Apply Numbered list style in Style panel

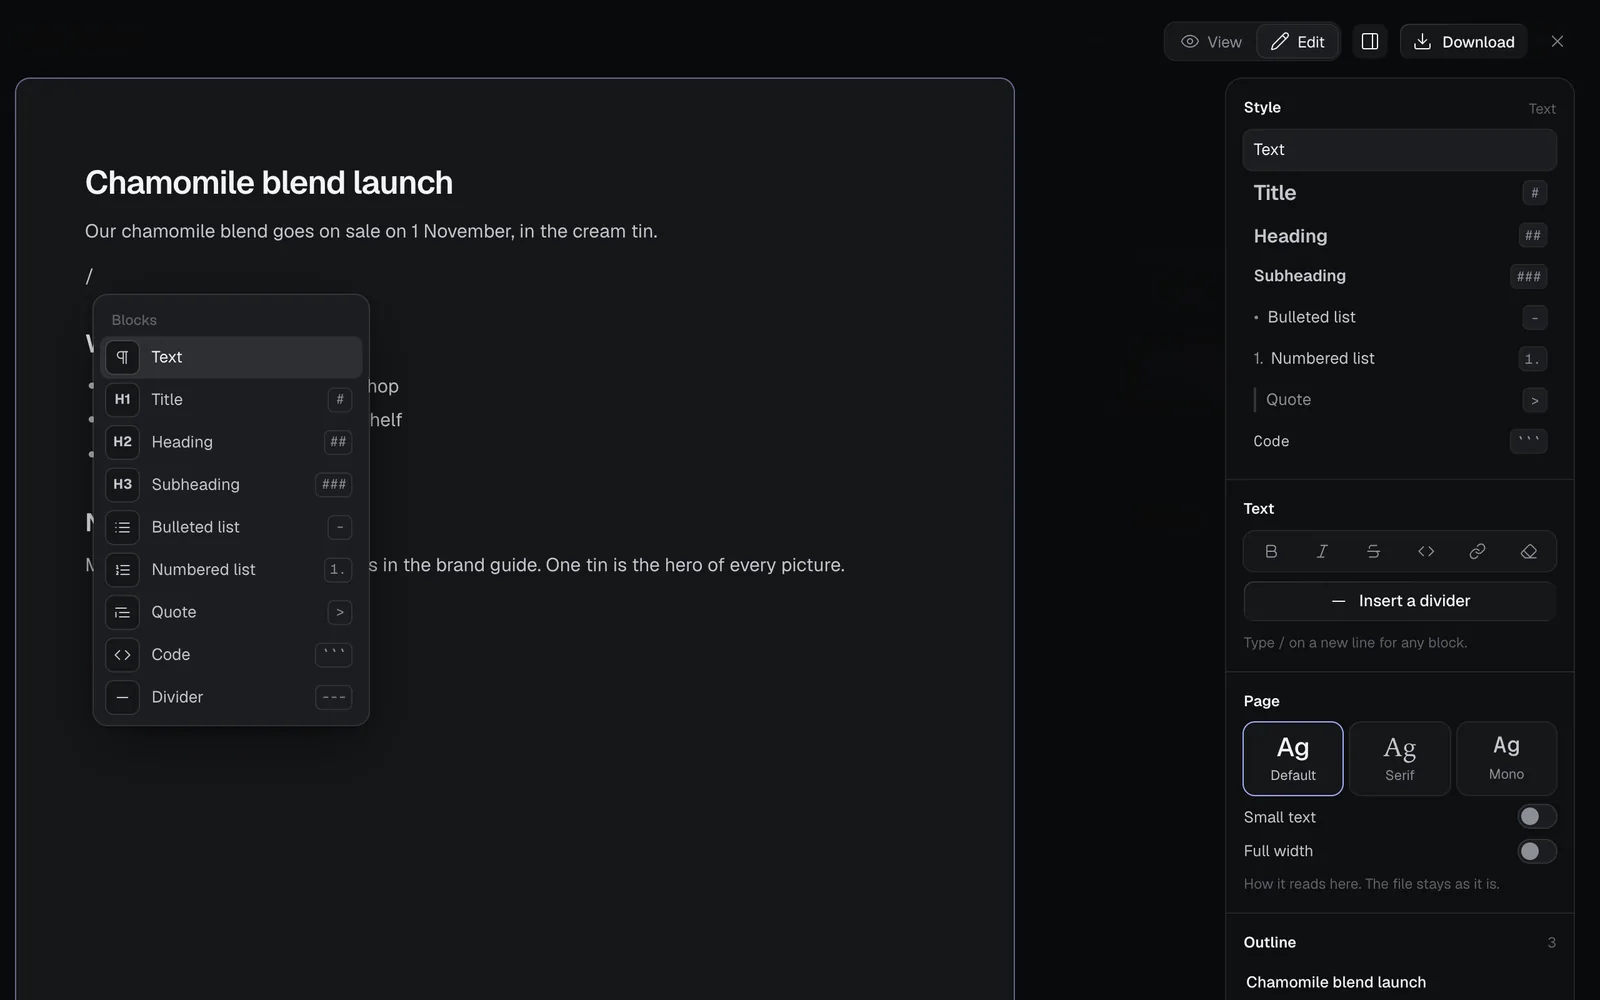point(1400,358)
